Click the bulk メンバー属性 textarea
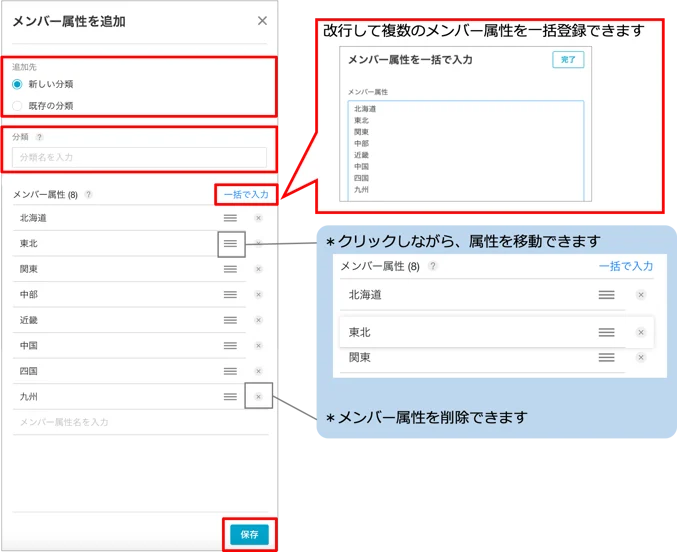Screen dimensions: 677x552 466,151
